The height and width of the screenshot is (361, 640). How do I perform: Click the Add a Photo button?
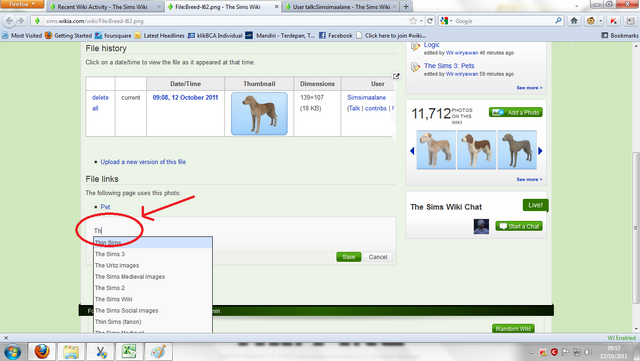pos(516,112)
